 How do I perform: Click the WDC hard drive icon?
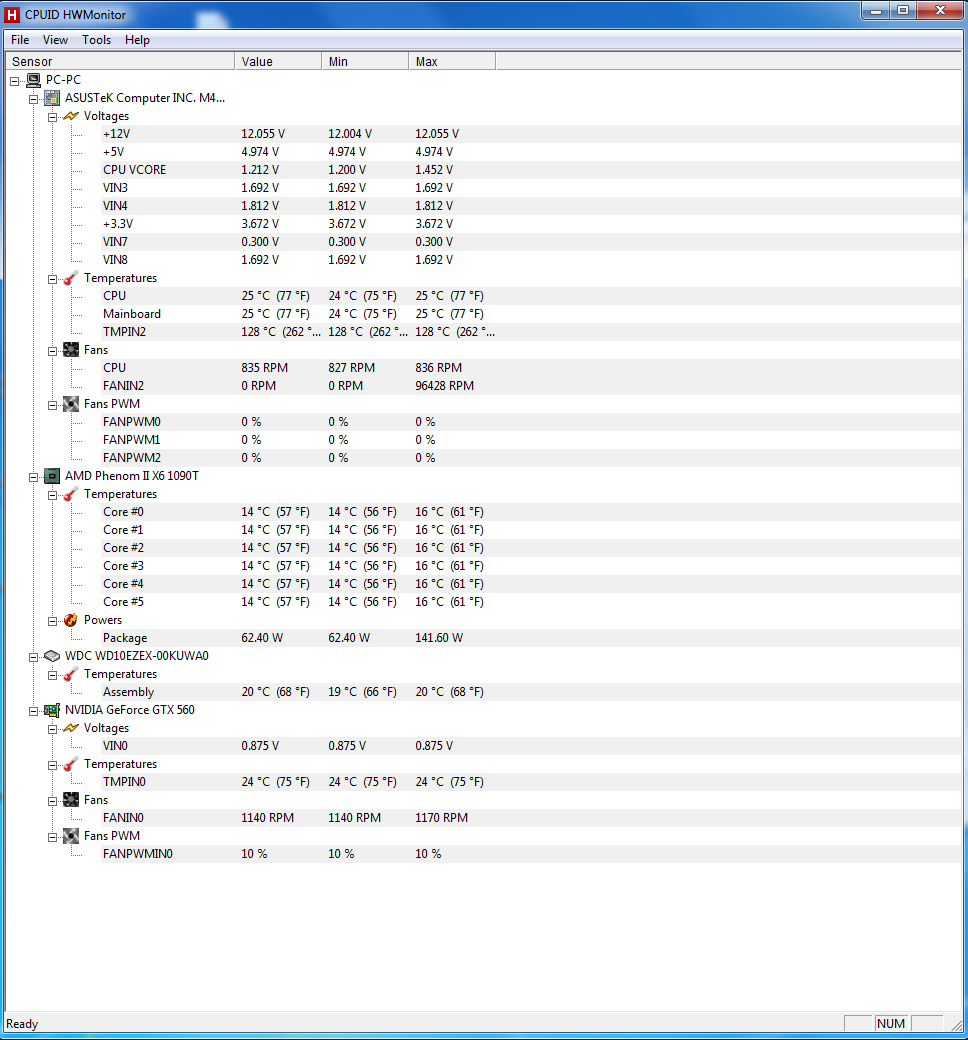52,656
